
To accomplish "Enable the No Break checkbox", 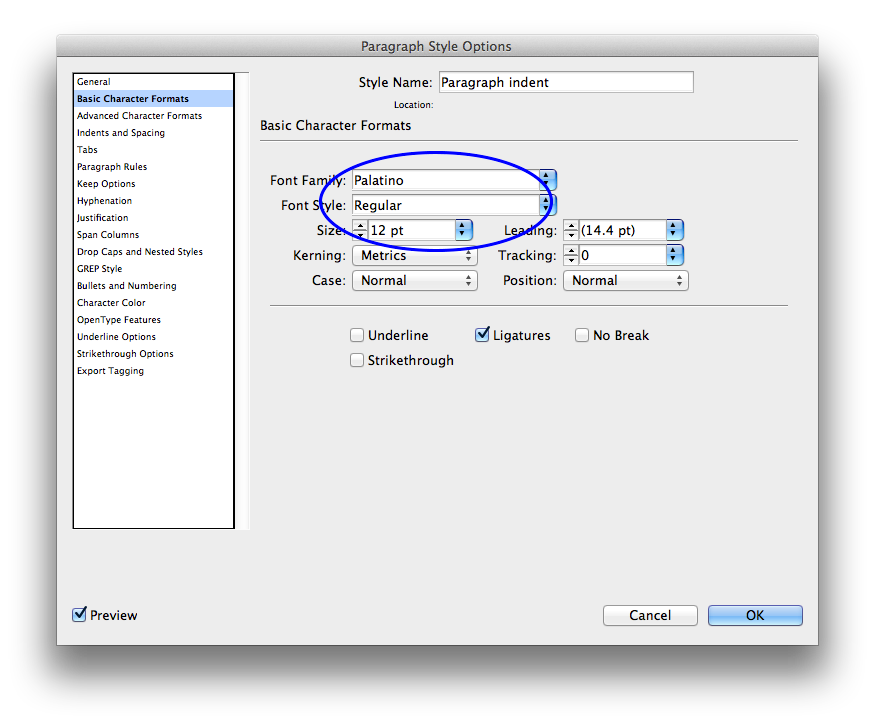I will click(581, 335).
